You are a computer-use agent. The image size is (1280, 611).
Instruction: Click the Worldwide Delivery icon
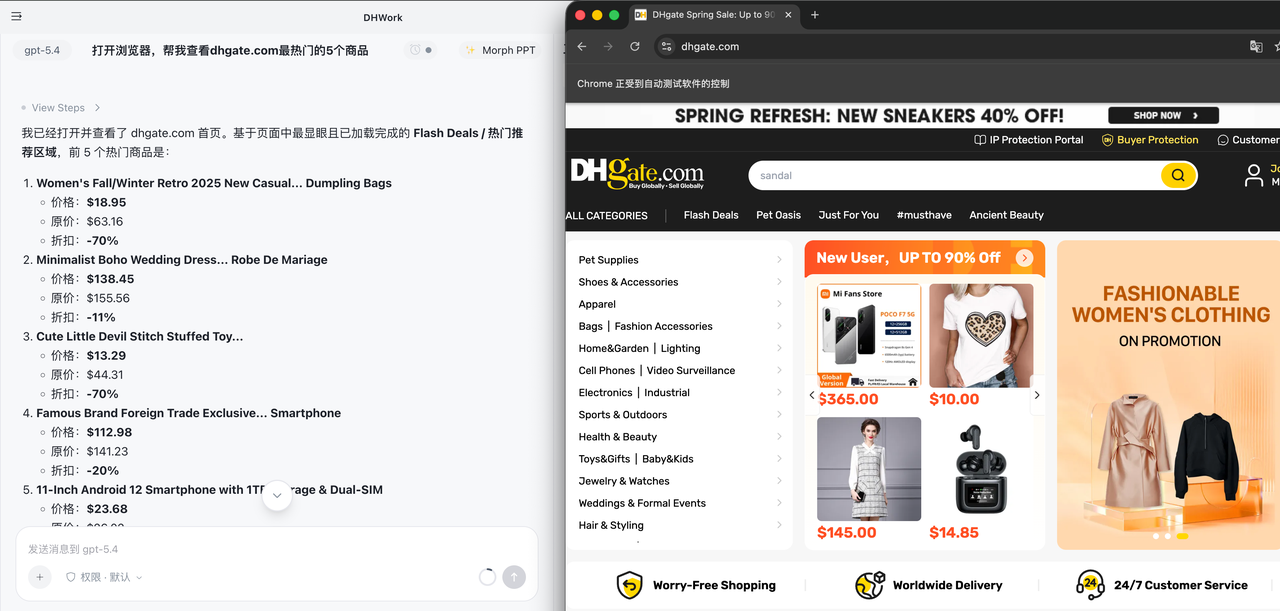[870, 585]
